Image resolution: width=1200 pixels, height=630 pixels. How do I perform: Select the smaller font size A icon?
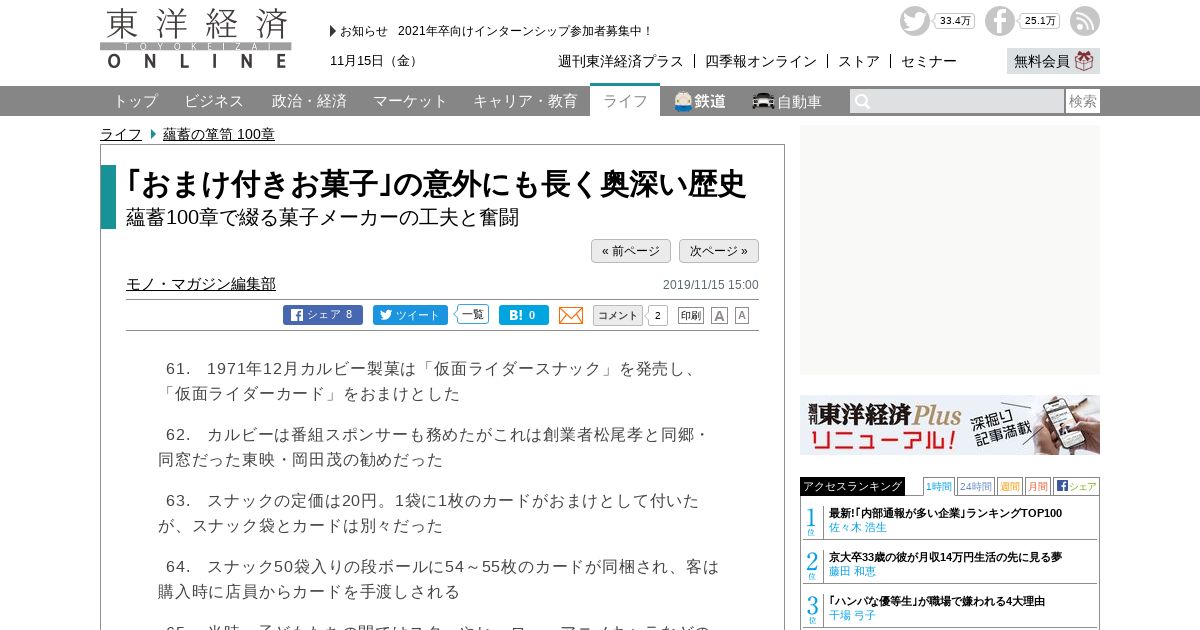pos(742,315)
